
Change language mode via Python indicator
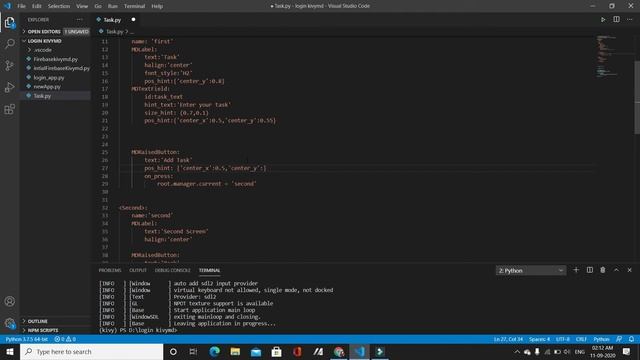tap(601, 339)
